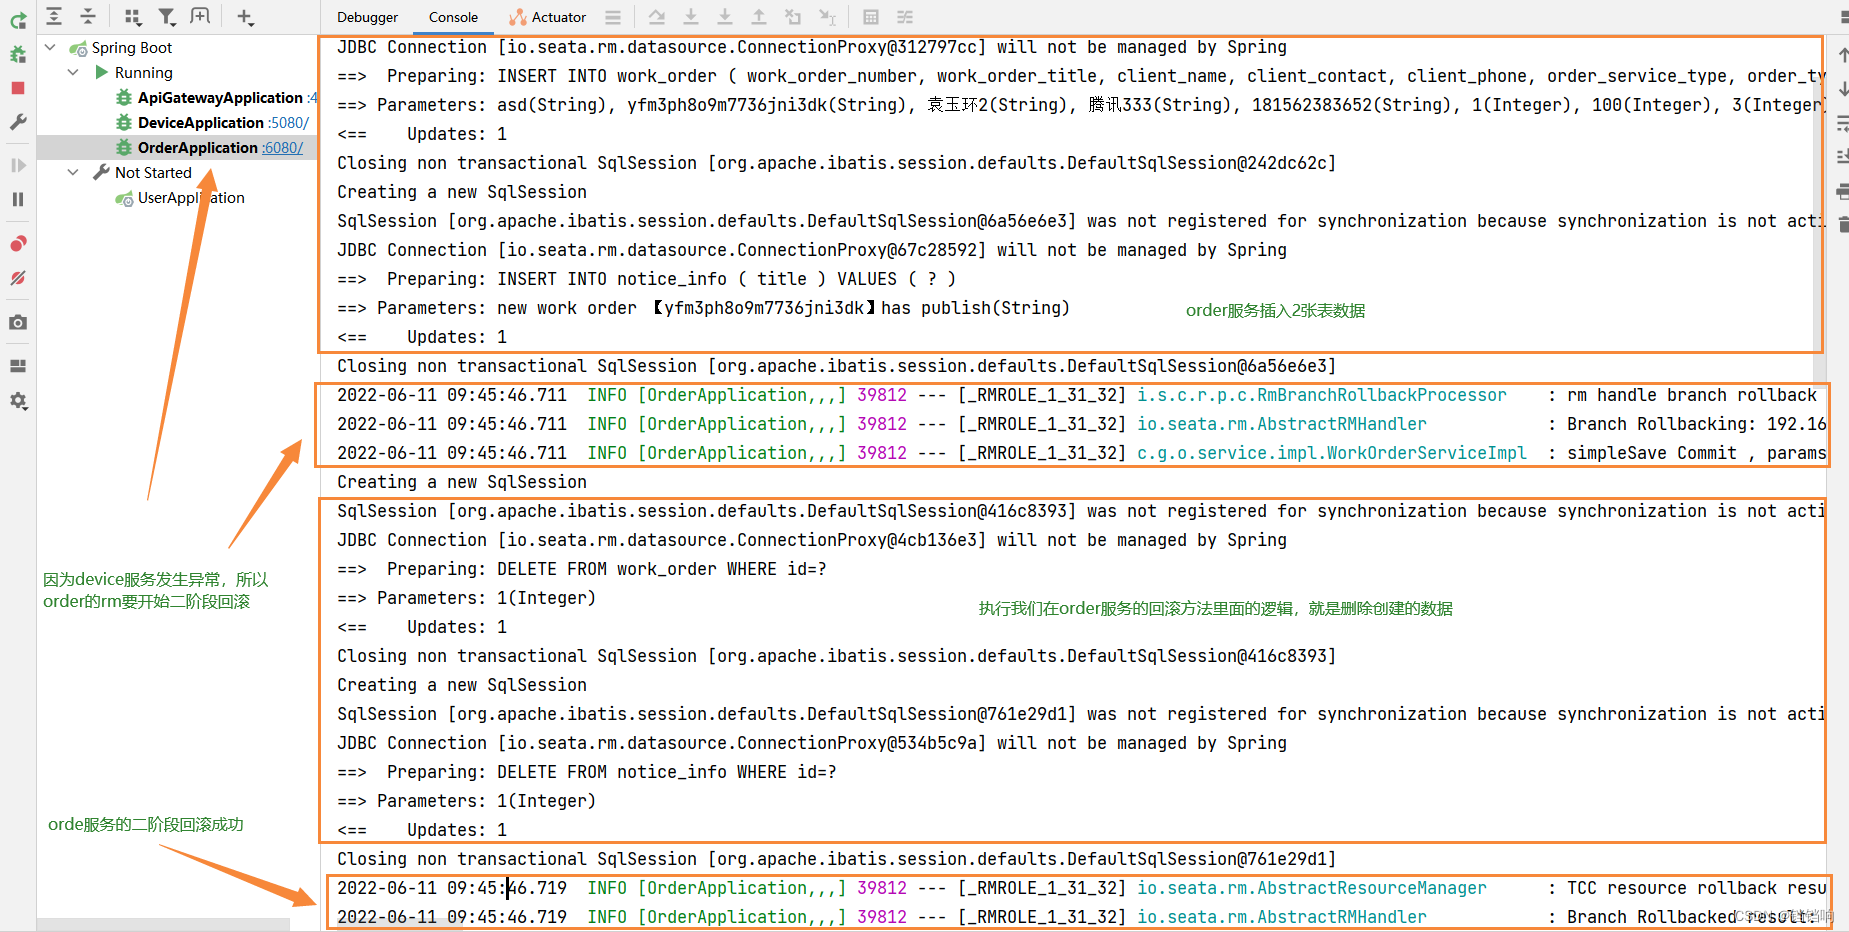Image resolution: width=1849 pixels, height=932 pixels.
Task: Click the Down the Stack Trace arrow icon
Action: point(1842,89)
